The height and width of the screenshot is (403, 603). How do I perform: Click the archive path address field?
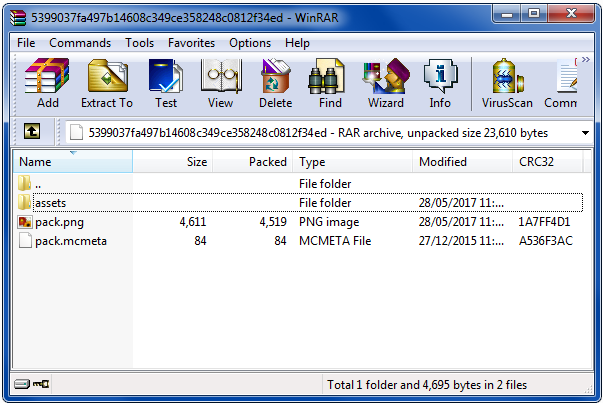pos(329,133)
